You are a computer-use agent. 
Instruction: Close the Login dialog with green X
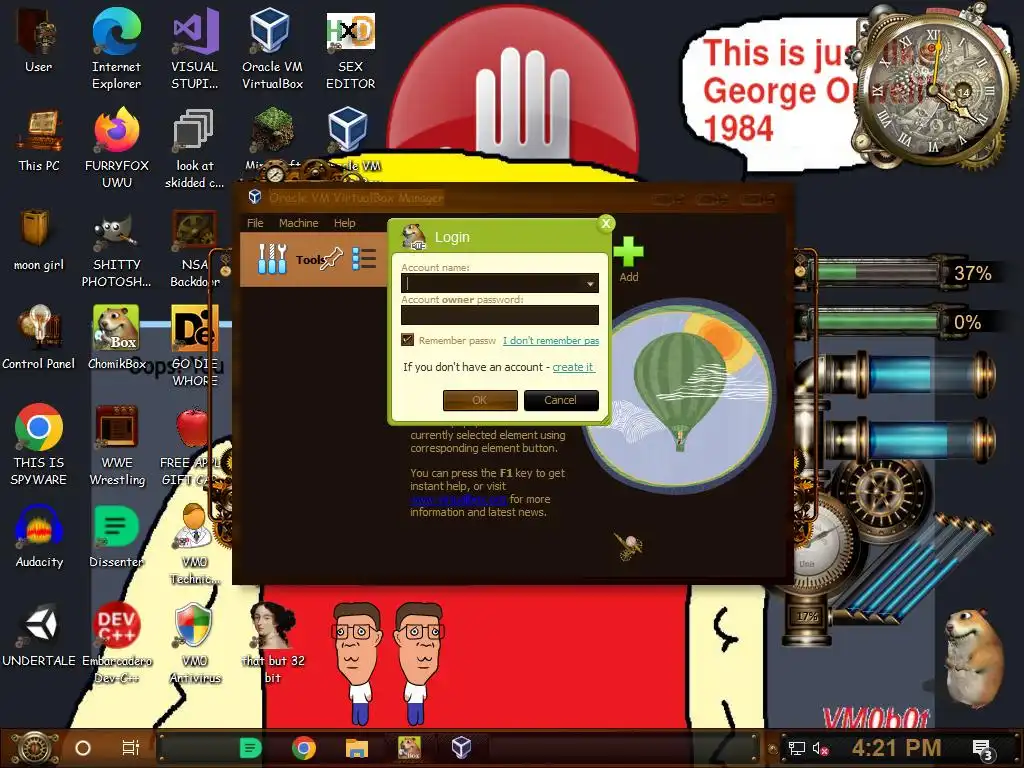point(606,223)
